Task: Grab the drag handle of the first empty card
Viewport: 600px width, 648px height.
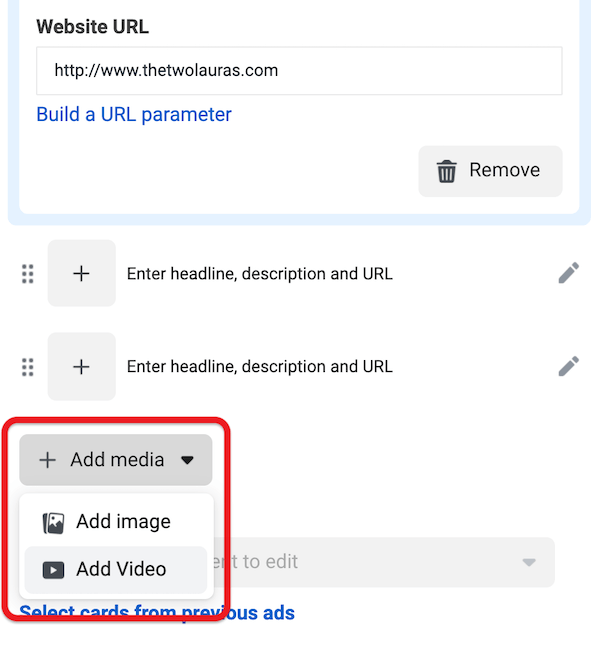Action: tap(28, 274)
